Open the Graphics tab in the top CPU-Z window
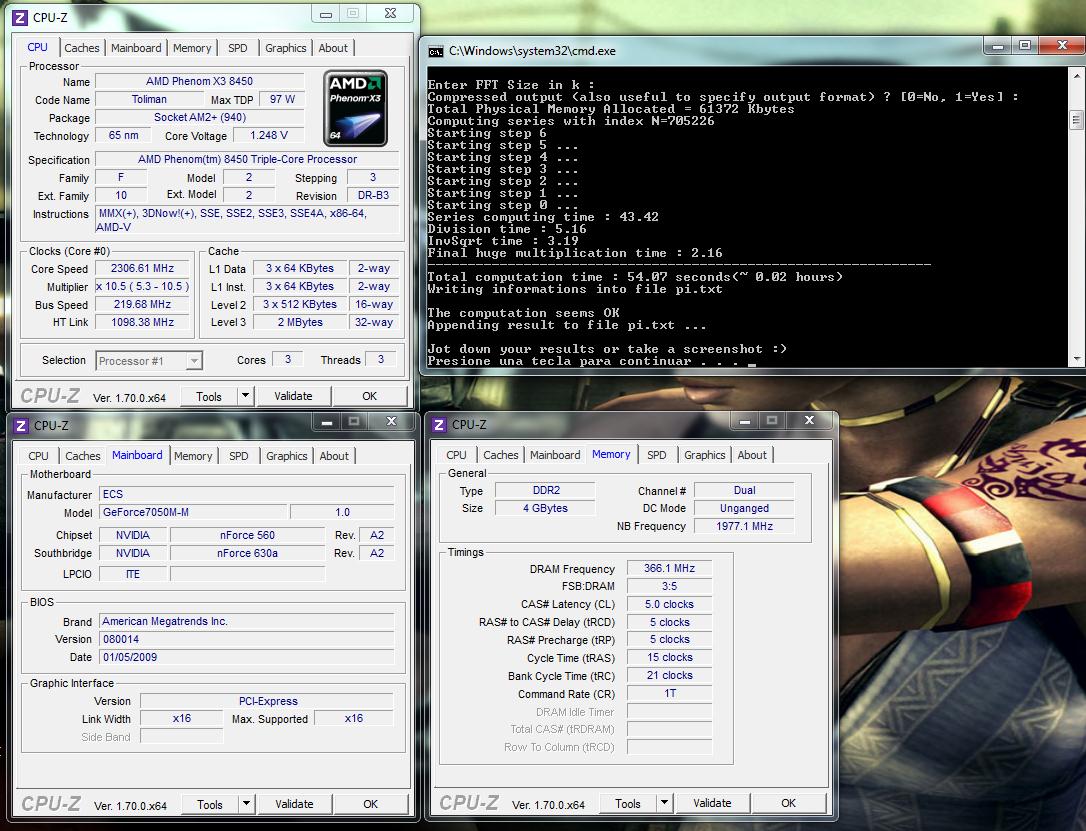This screenshot has height=831, width=1086. pyautogui.click(x=285, y=48)
